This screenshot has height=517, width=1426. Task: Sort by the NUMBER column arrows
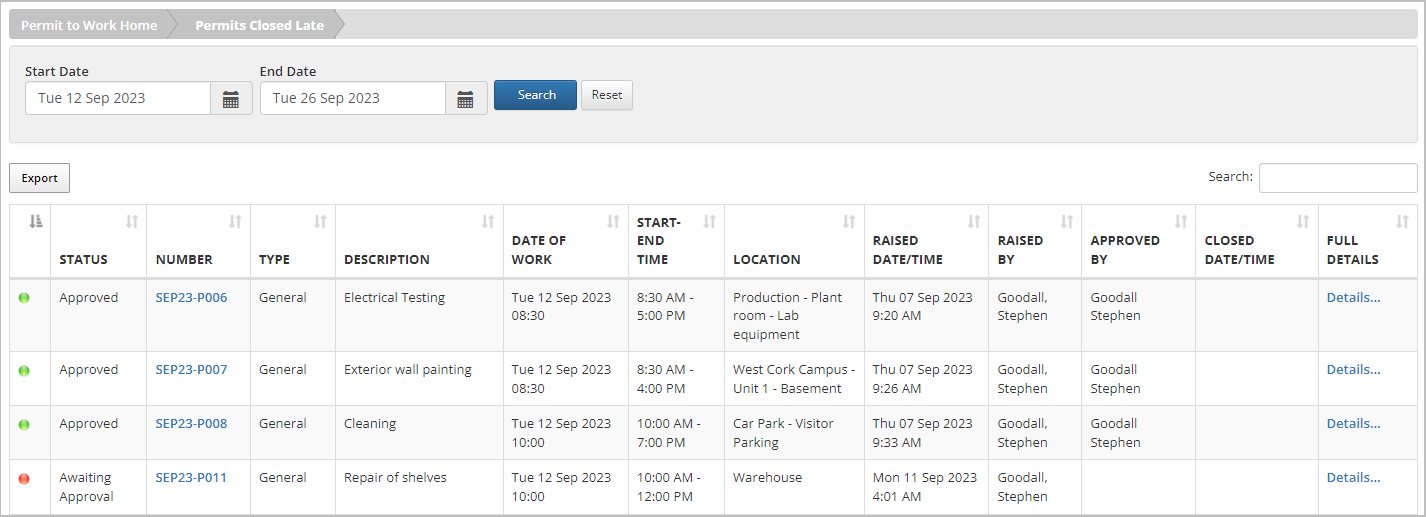point(235,221)
